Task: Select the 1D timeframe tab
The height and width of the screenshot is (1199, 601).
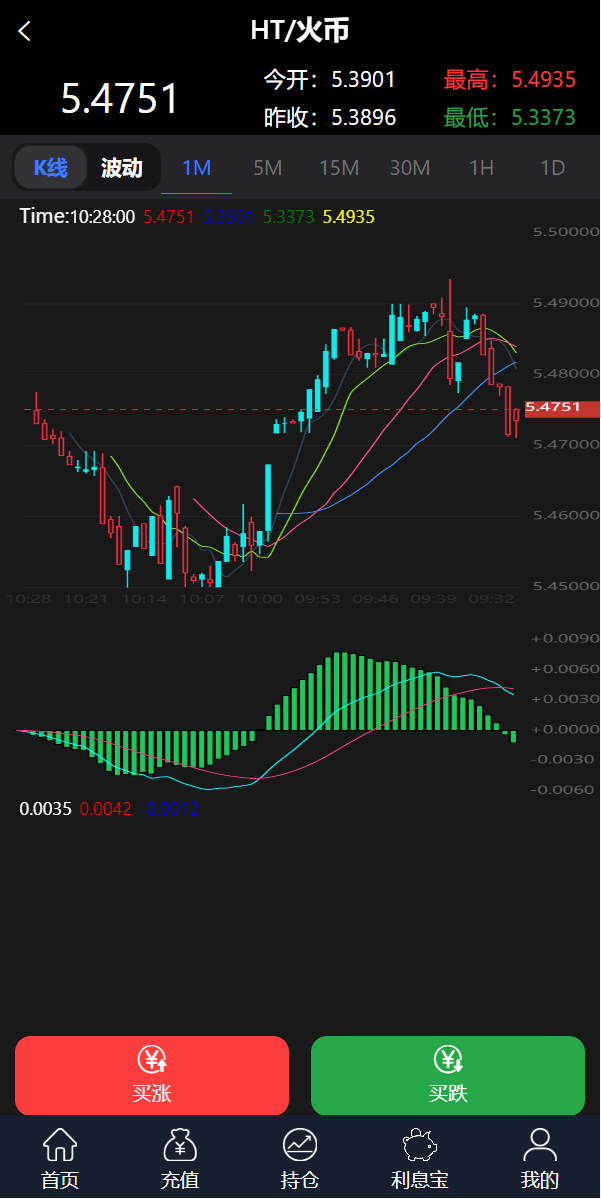Action: pyautogui.click(x=552, y=168)
